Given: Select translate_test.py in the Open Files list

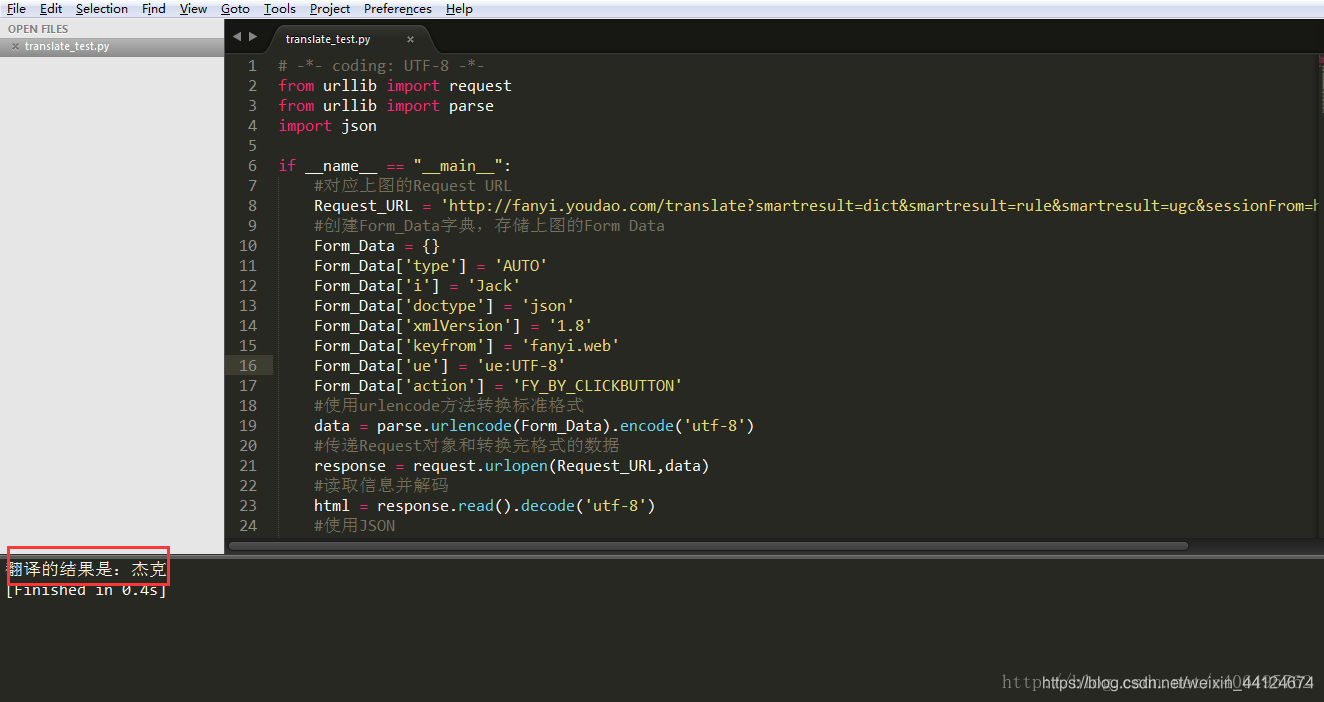Looking at the screenshot, I should tap(67, 47).
